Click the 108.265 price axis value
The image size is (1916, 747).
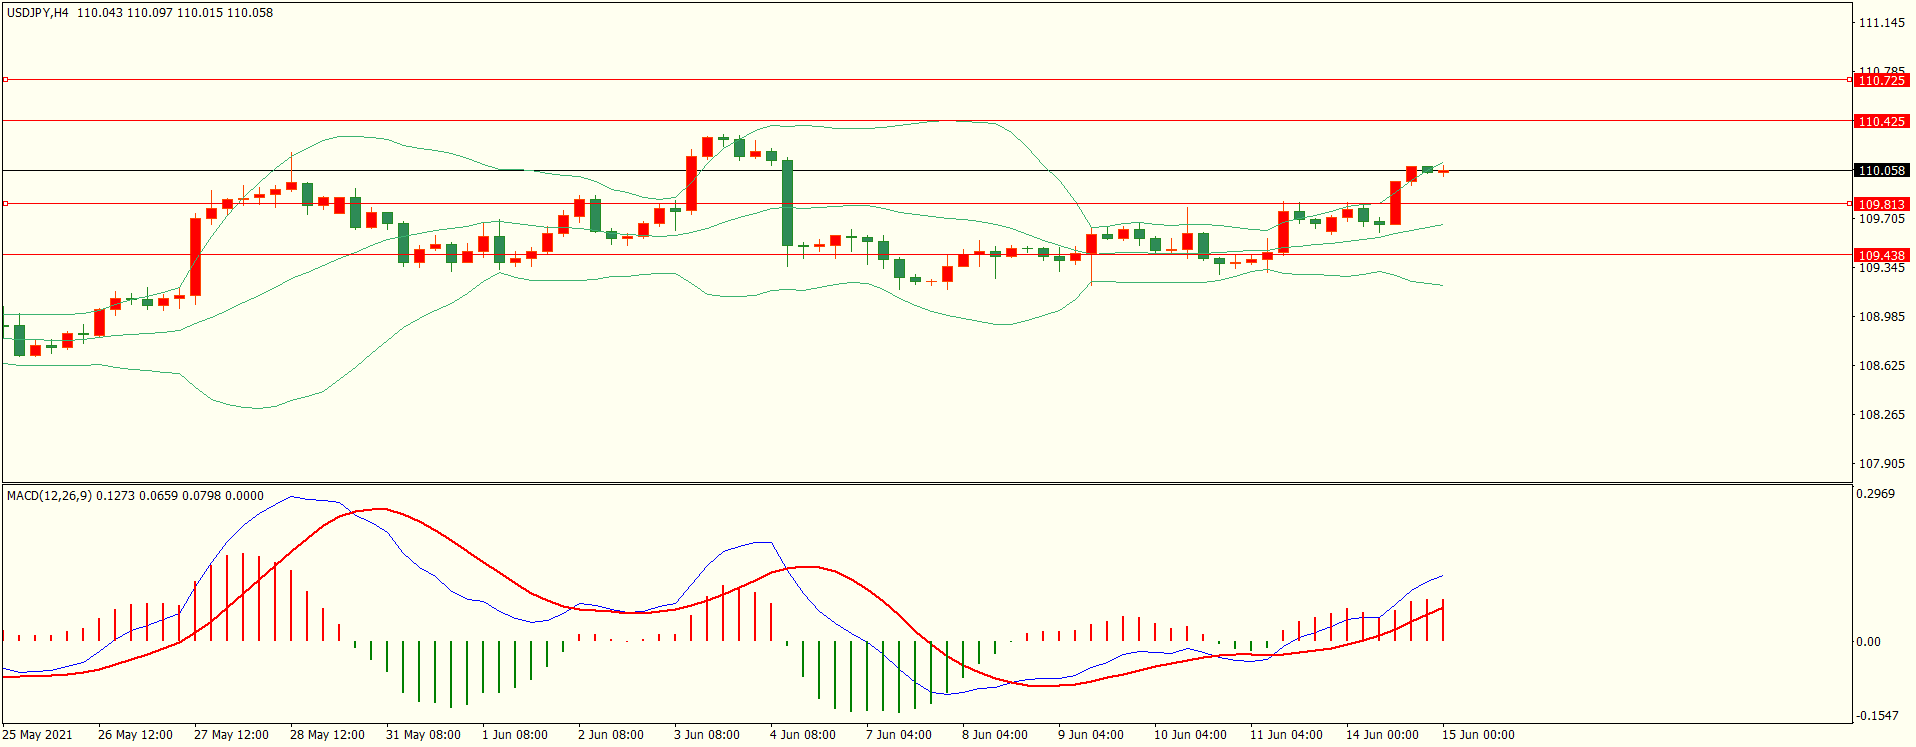tap(1881, 415)
